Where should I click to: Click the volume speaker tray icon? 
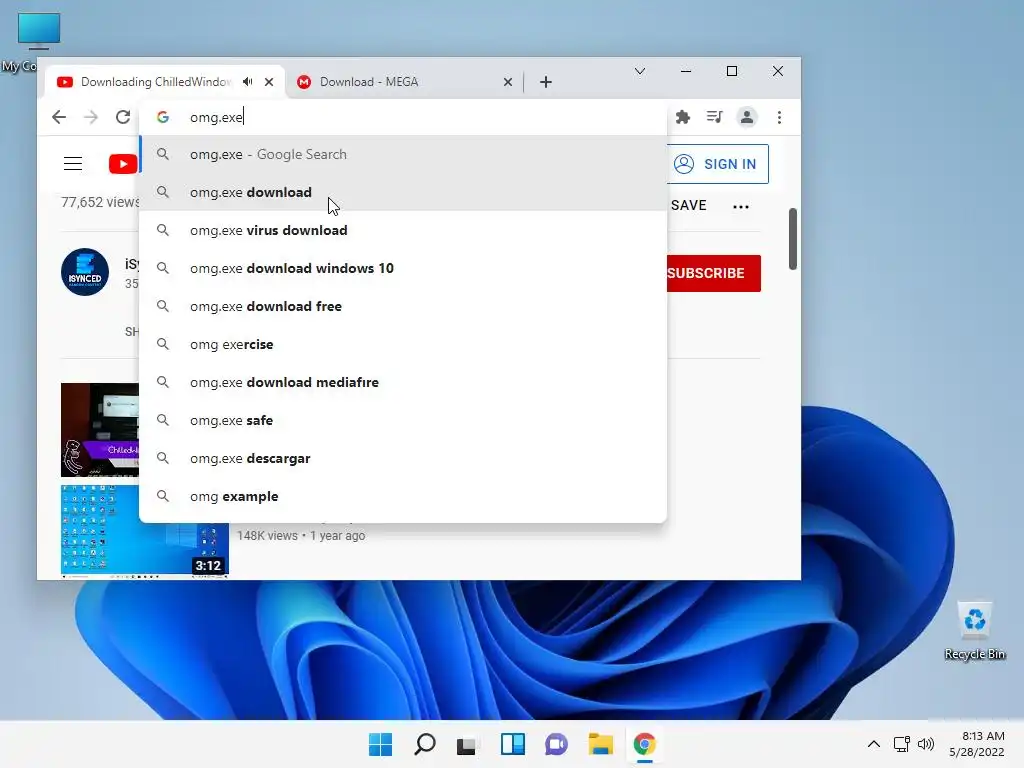click(926, 744)
